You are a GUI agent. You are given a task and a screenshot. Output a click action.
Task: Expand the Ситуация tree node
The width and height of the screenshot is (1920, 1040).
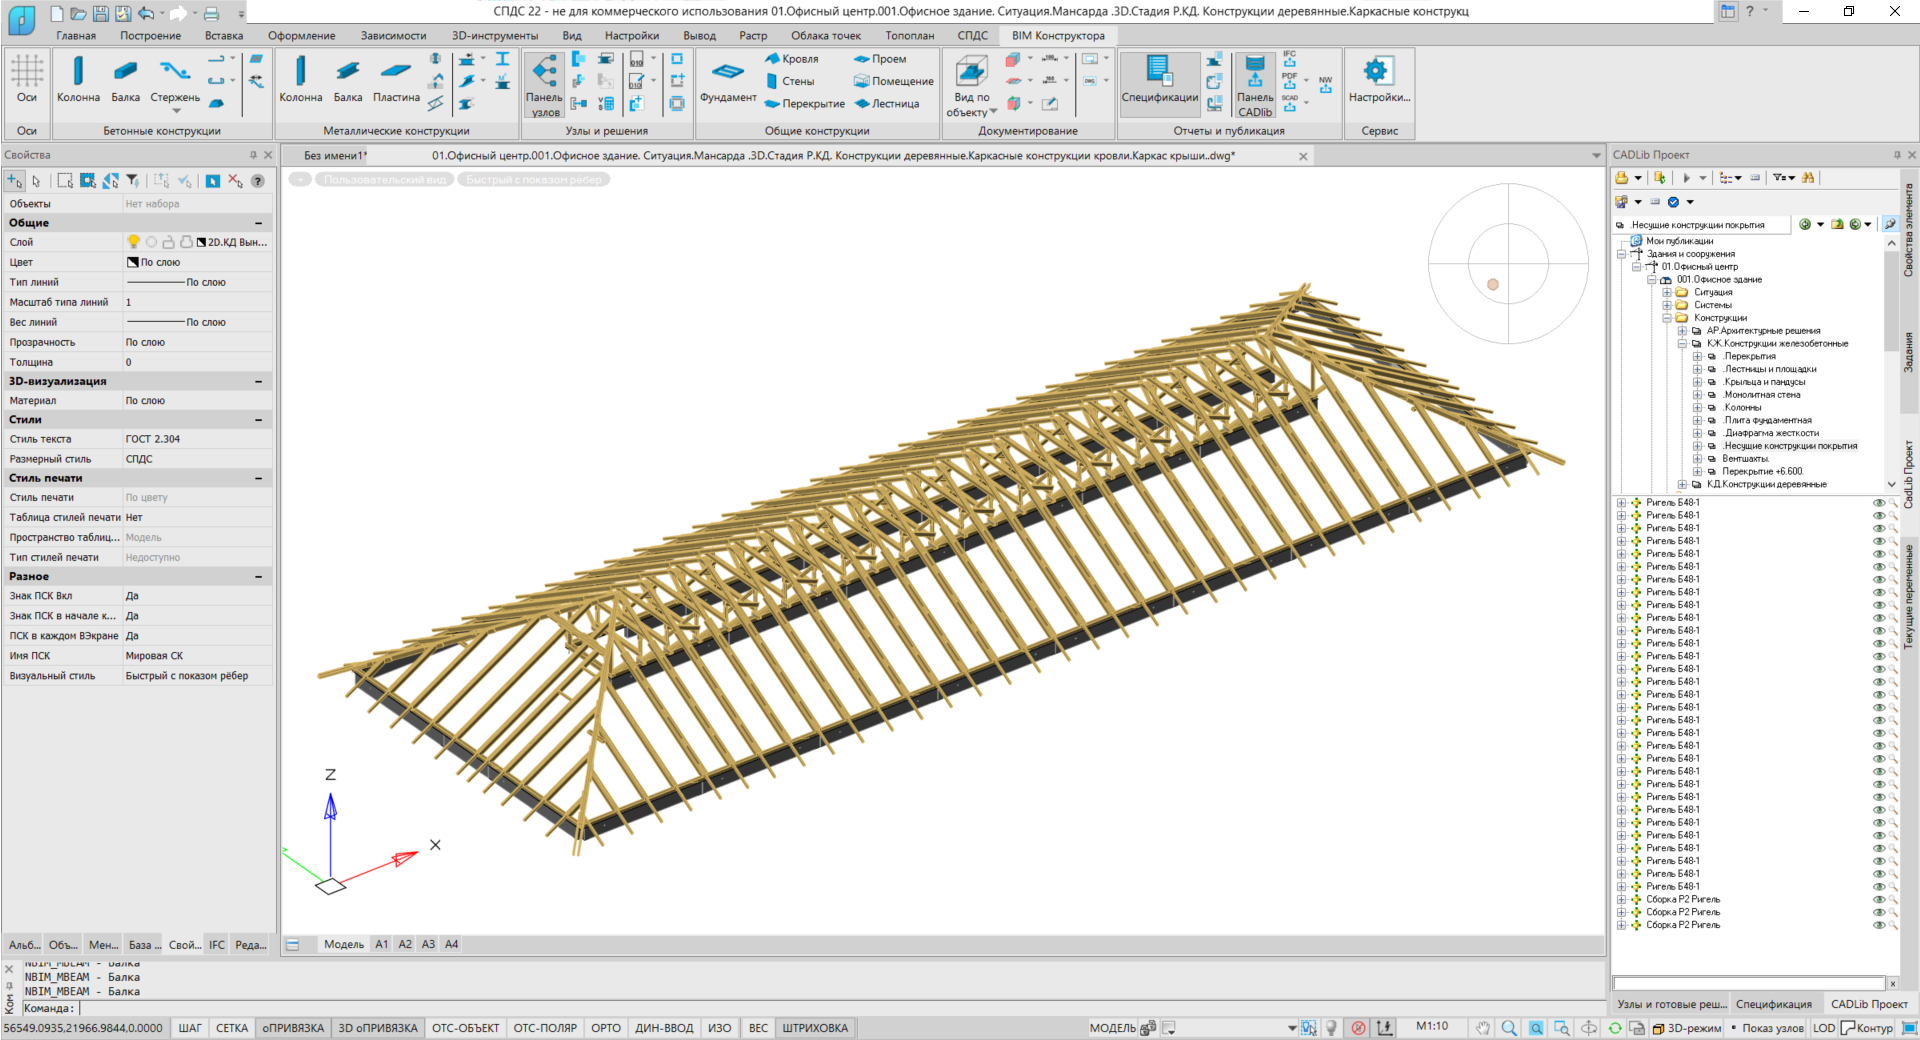click(1667, 293)
